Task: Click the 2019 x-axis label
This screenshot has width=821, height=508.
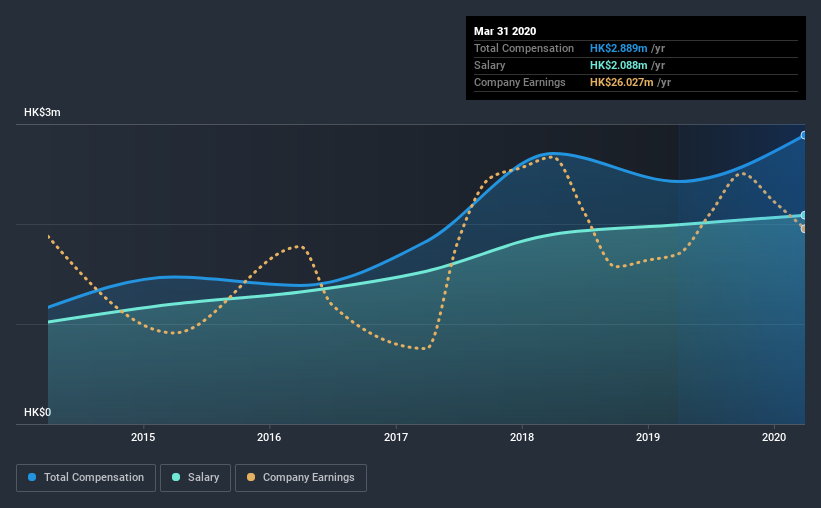Action: (x=648, y=437)
